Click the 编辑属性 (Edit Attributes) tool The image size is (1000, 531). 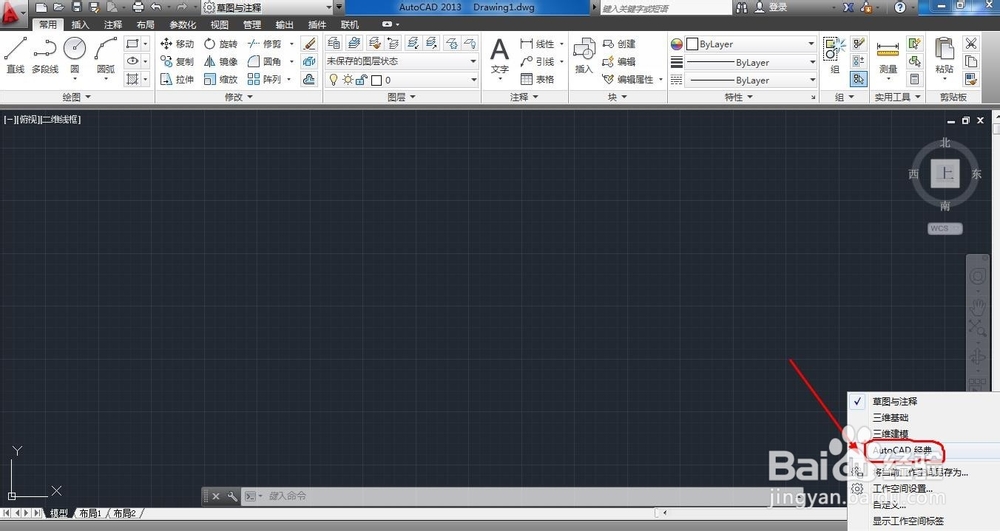coord(628,79)
